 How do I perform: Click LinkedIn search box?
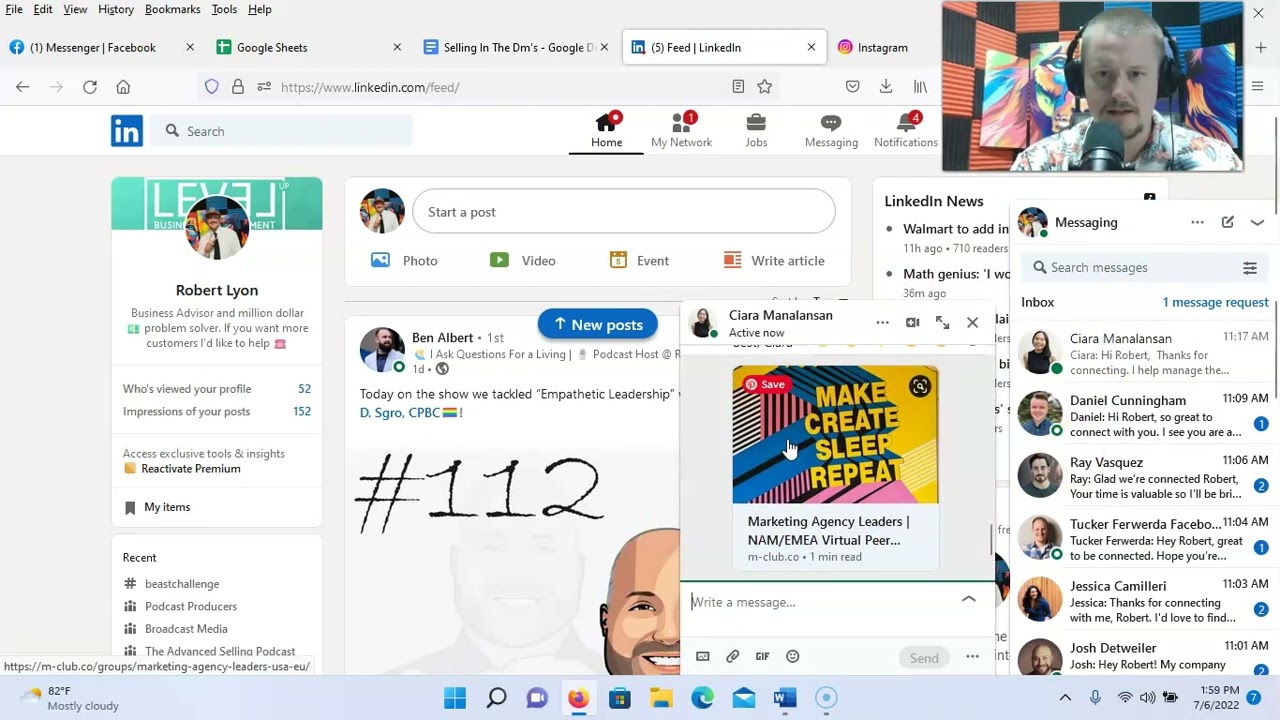[282, 131]
